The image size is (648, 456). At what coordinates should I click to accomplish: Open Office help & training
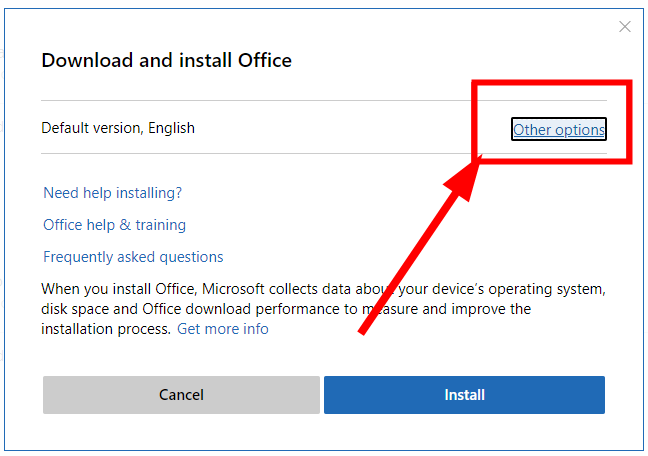pyautogui.click(x=115, y=225)
